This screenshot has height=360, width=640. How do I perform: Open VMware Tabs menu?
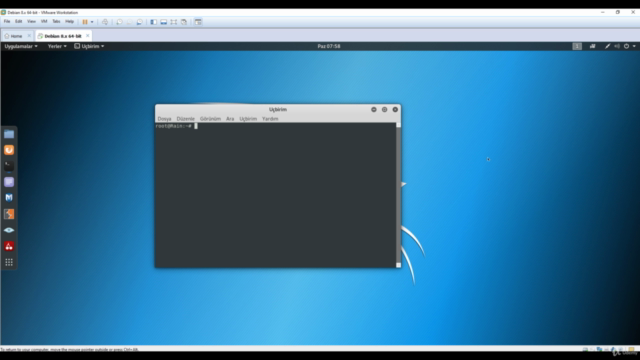(56, 22)
